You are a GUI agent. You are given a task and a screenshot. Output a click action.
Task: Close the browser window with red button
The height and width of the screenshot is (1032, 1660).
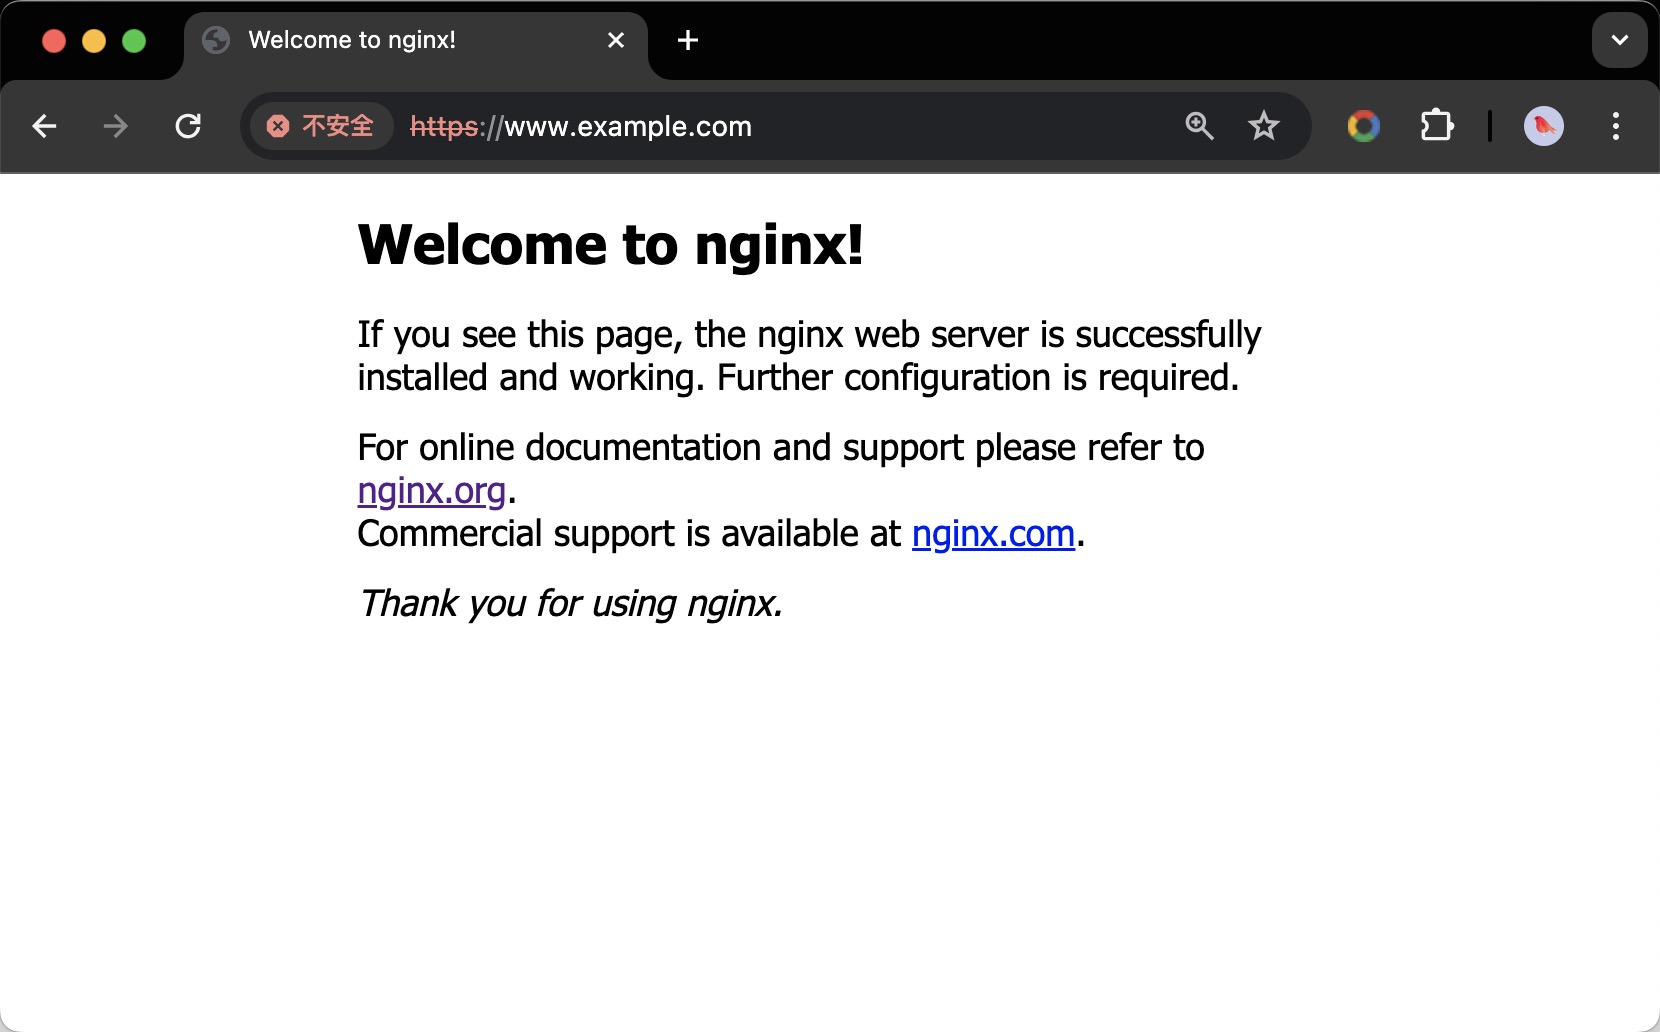[x=54, y=41]
